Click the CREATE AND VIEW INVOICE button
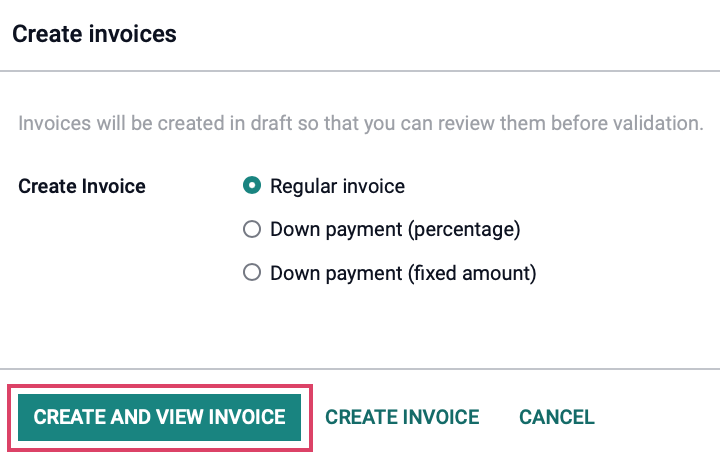Screen dimensions: 720x468 click(x=159, y=417)
